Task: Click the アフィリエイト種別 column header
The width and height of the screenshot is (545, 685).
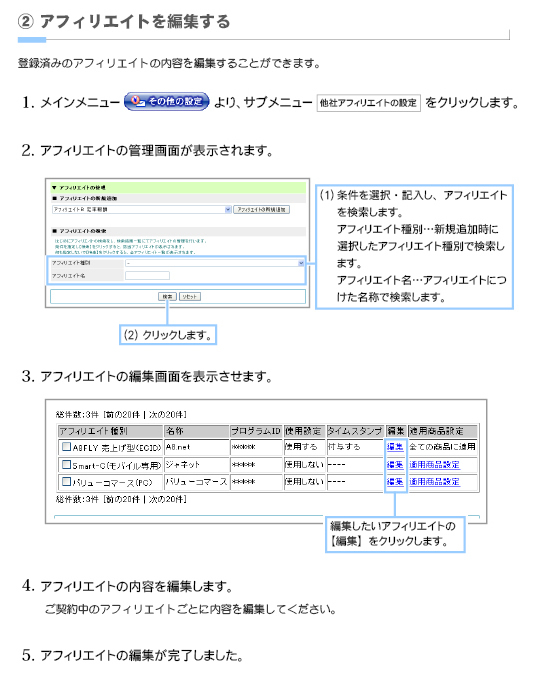Action: (110, 431)
